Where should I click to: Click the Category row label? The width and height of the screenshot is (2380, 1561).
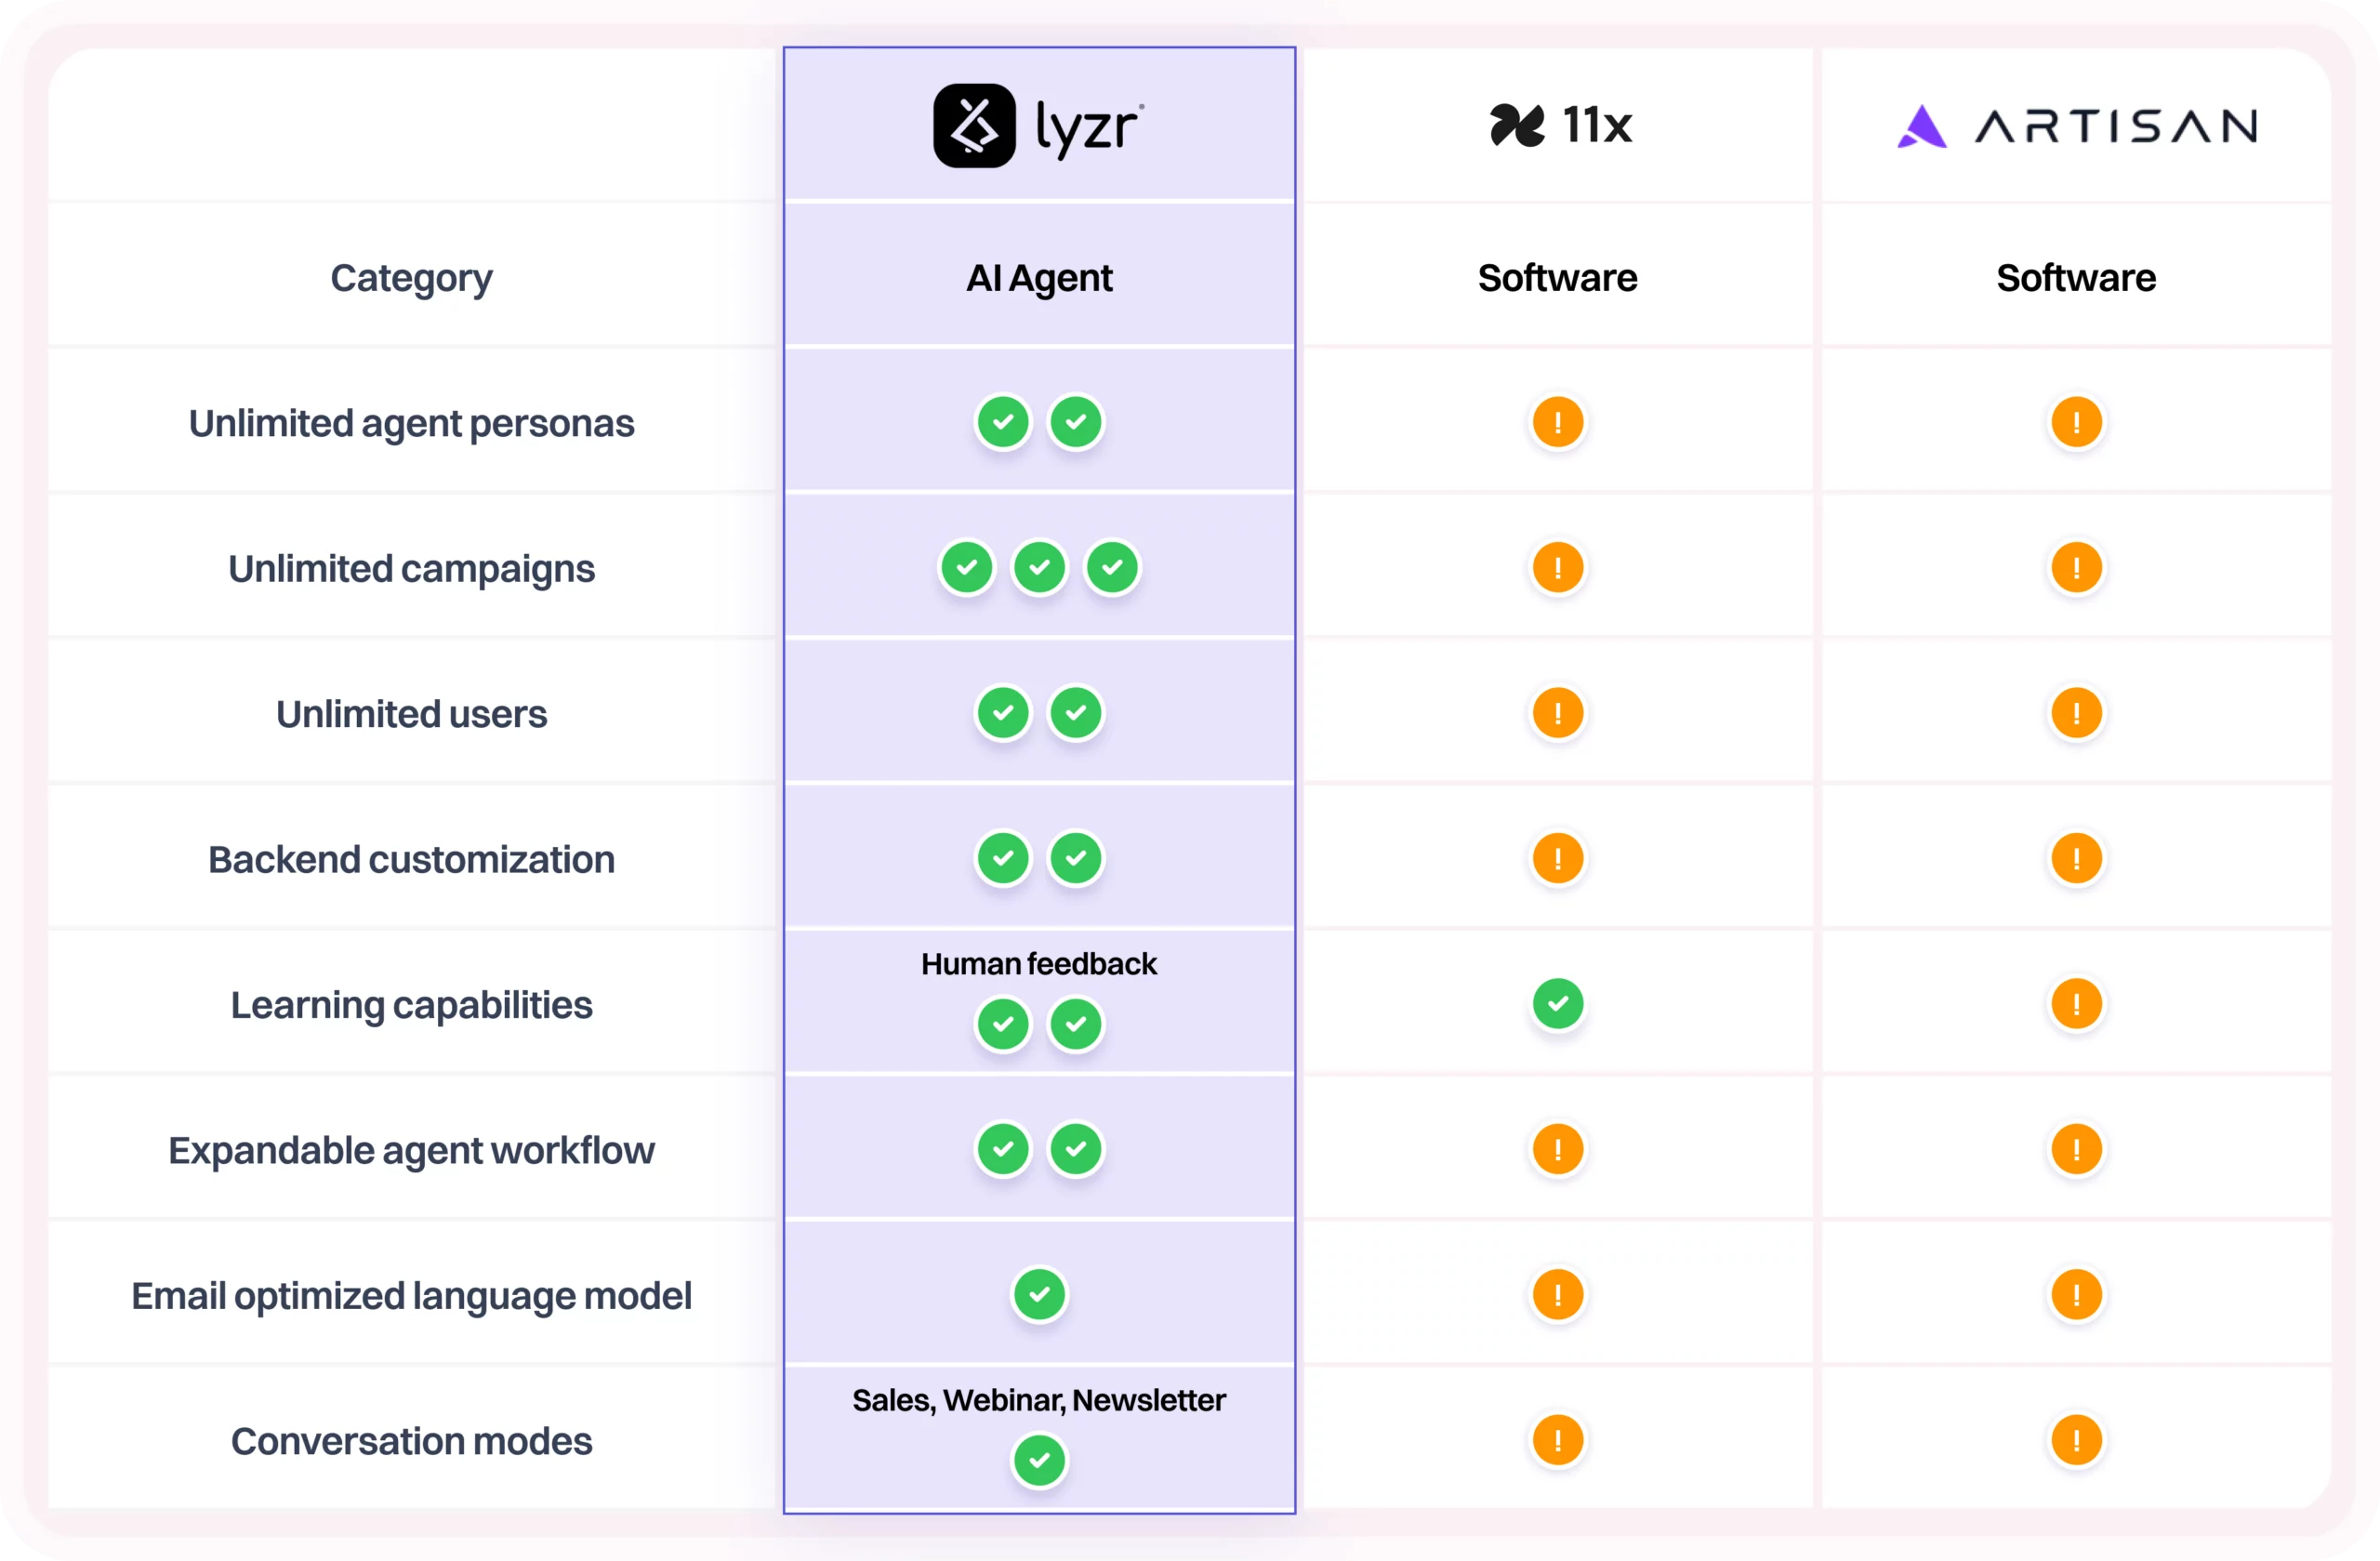[x=411, y=278]
